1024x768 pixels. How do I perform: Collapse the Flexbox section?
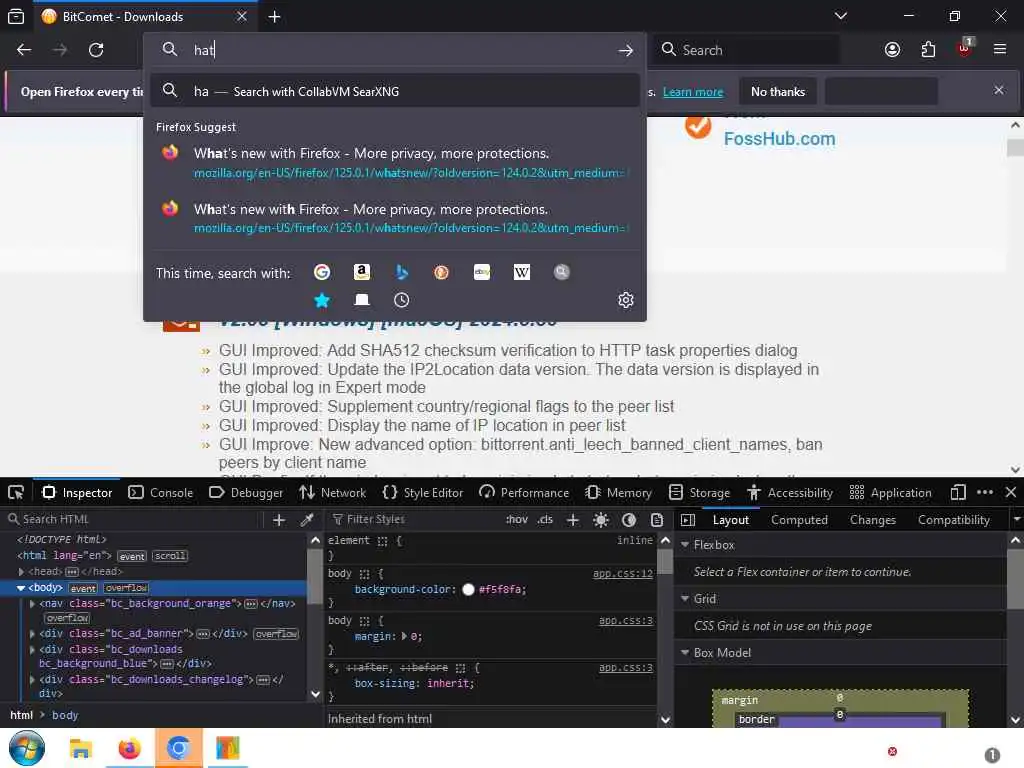tap(685, 545)
